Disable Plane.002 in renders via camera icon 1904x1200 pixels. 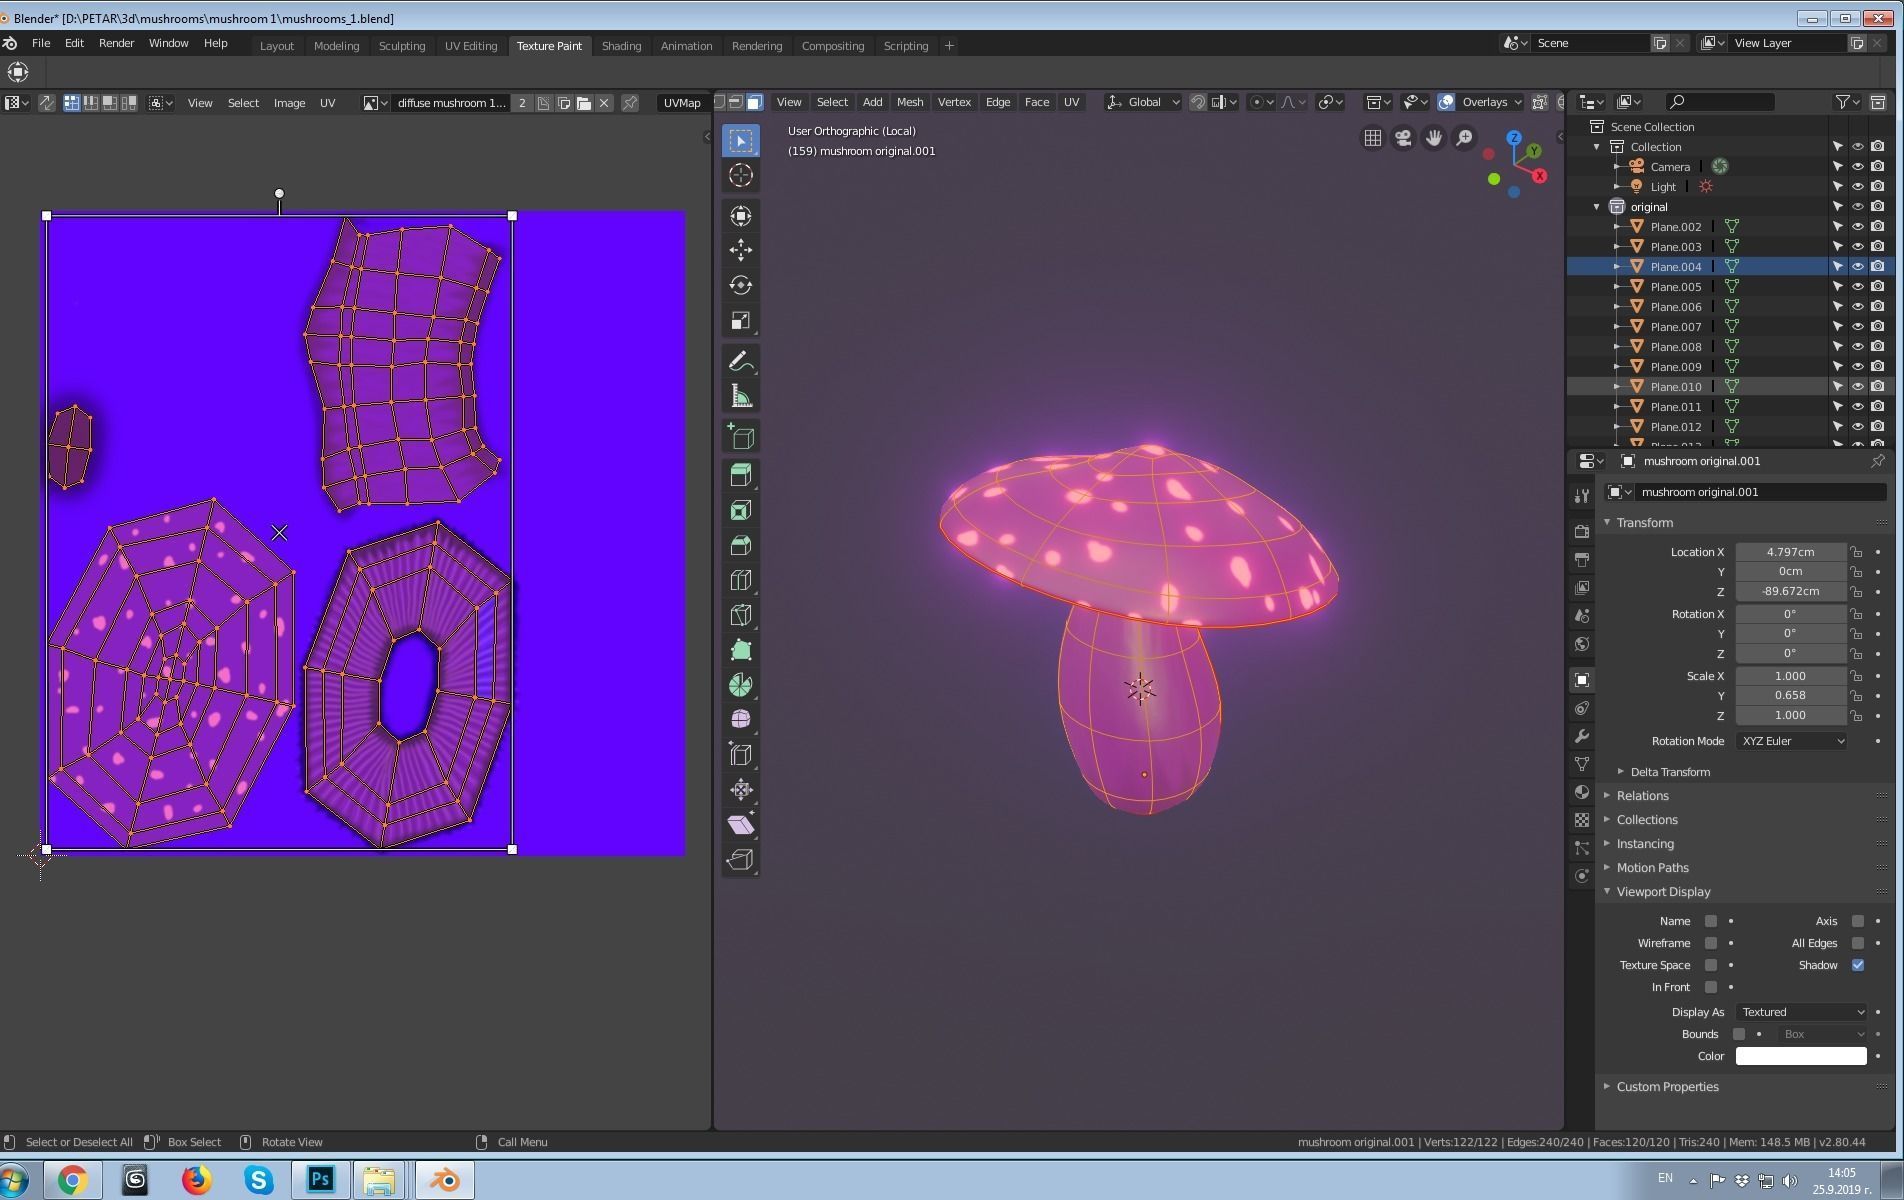click(1877, 226)
